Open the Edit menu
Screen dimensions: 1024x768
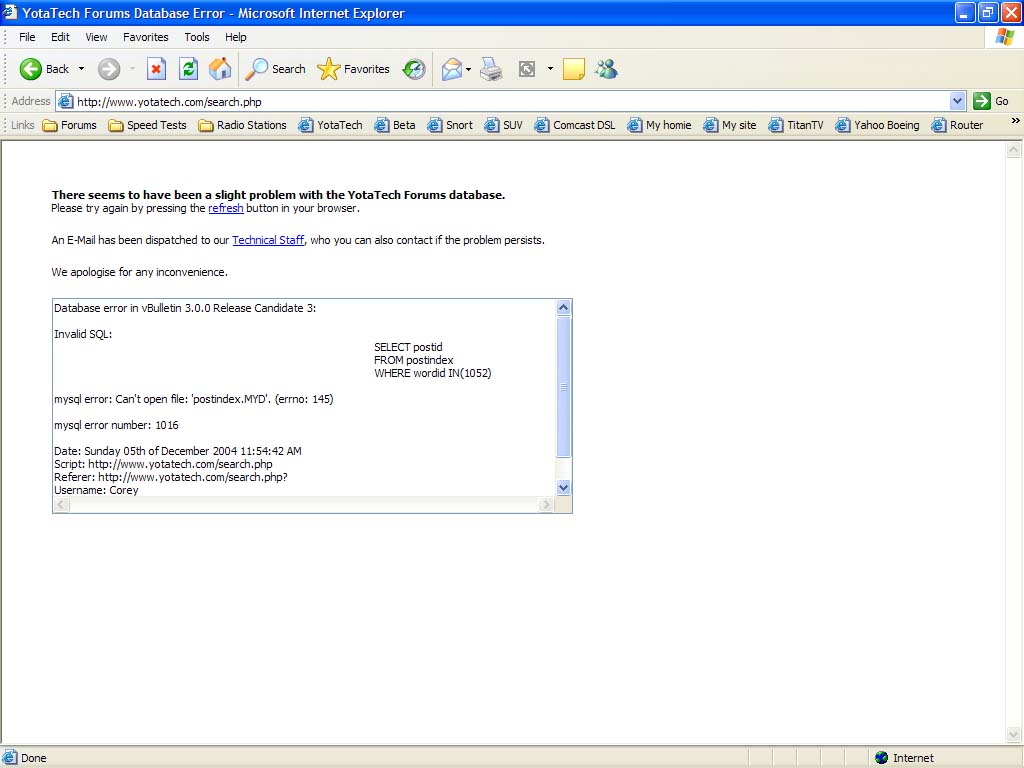click(60, 37)
